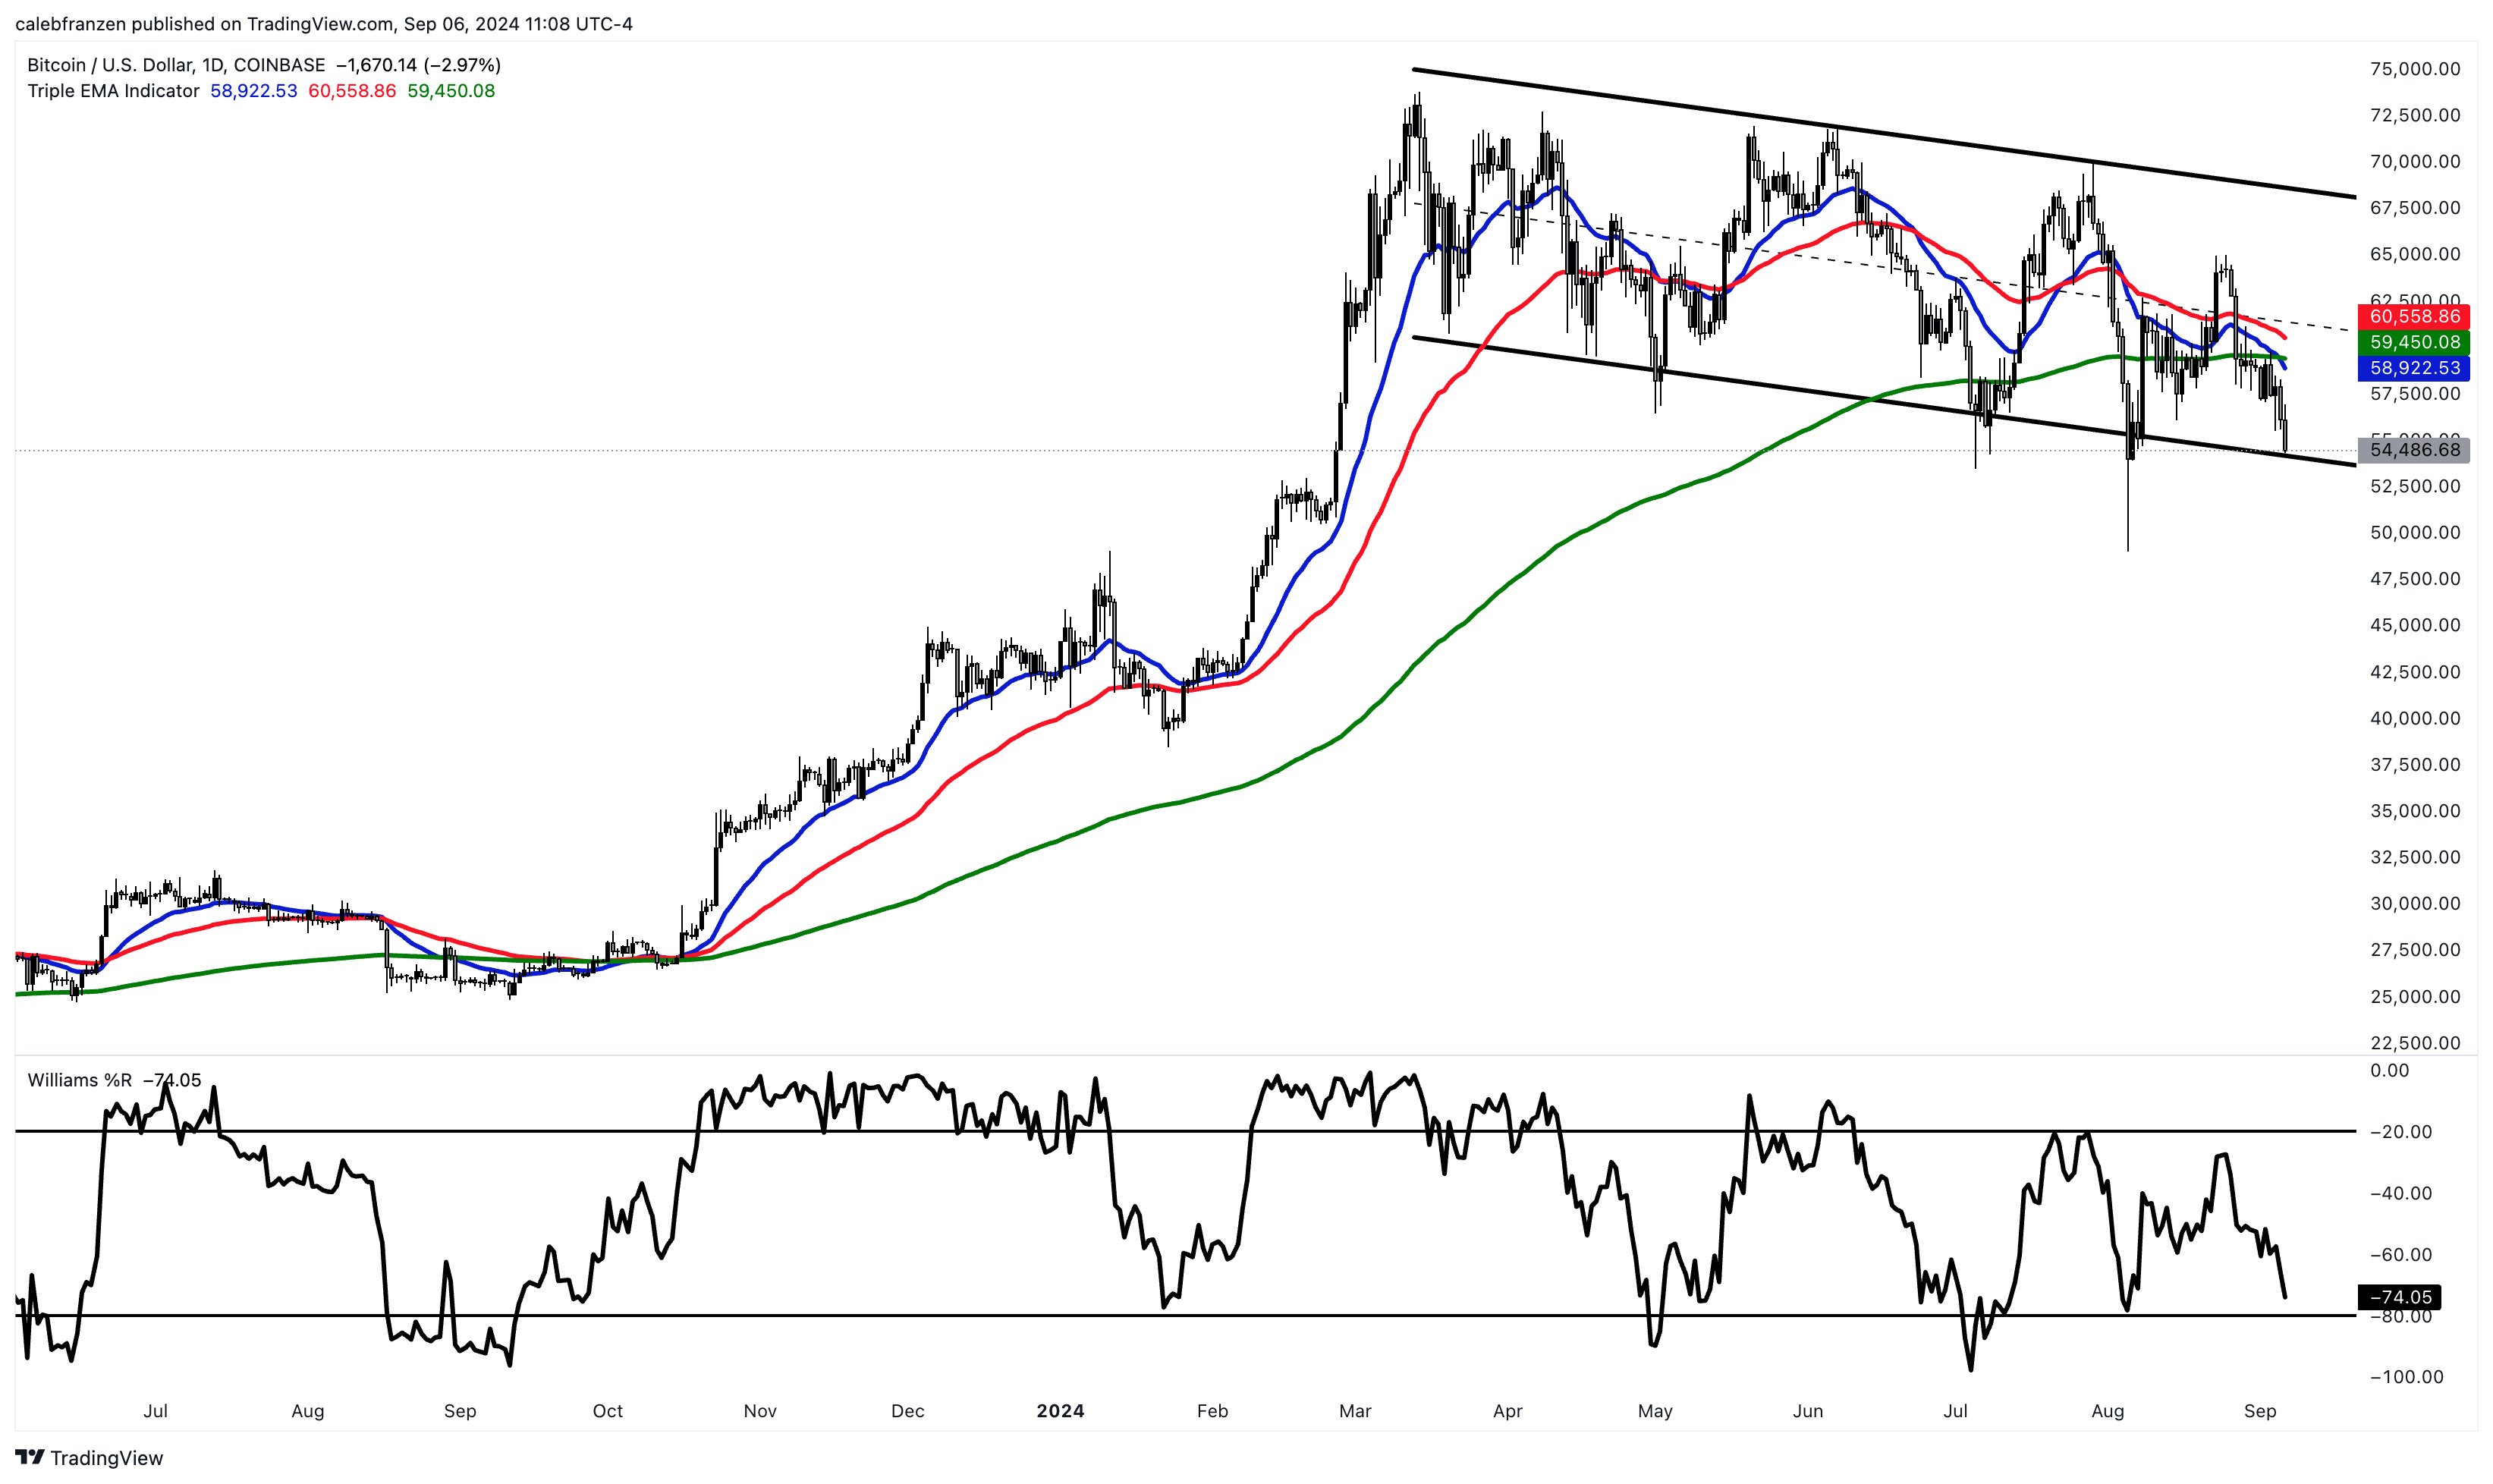2493x1484 pixels.
Task: Click the TradingView.com publisher header text
Action: coord(323,23)
